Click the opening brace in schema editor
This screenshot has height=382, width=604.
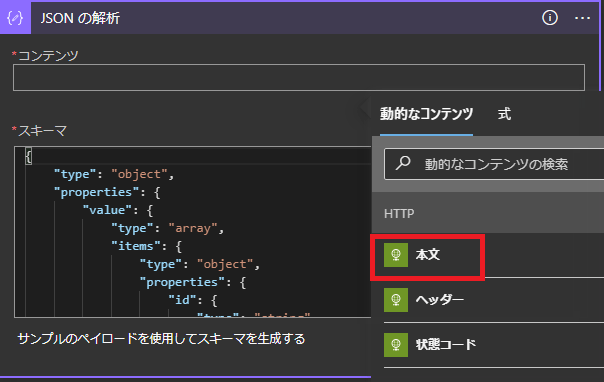29,156
